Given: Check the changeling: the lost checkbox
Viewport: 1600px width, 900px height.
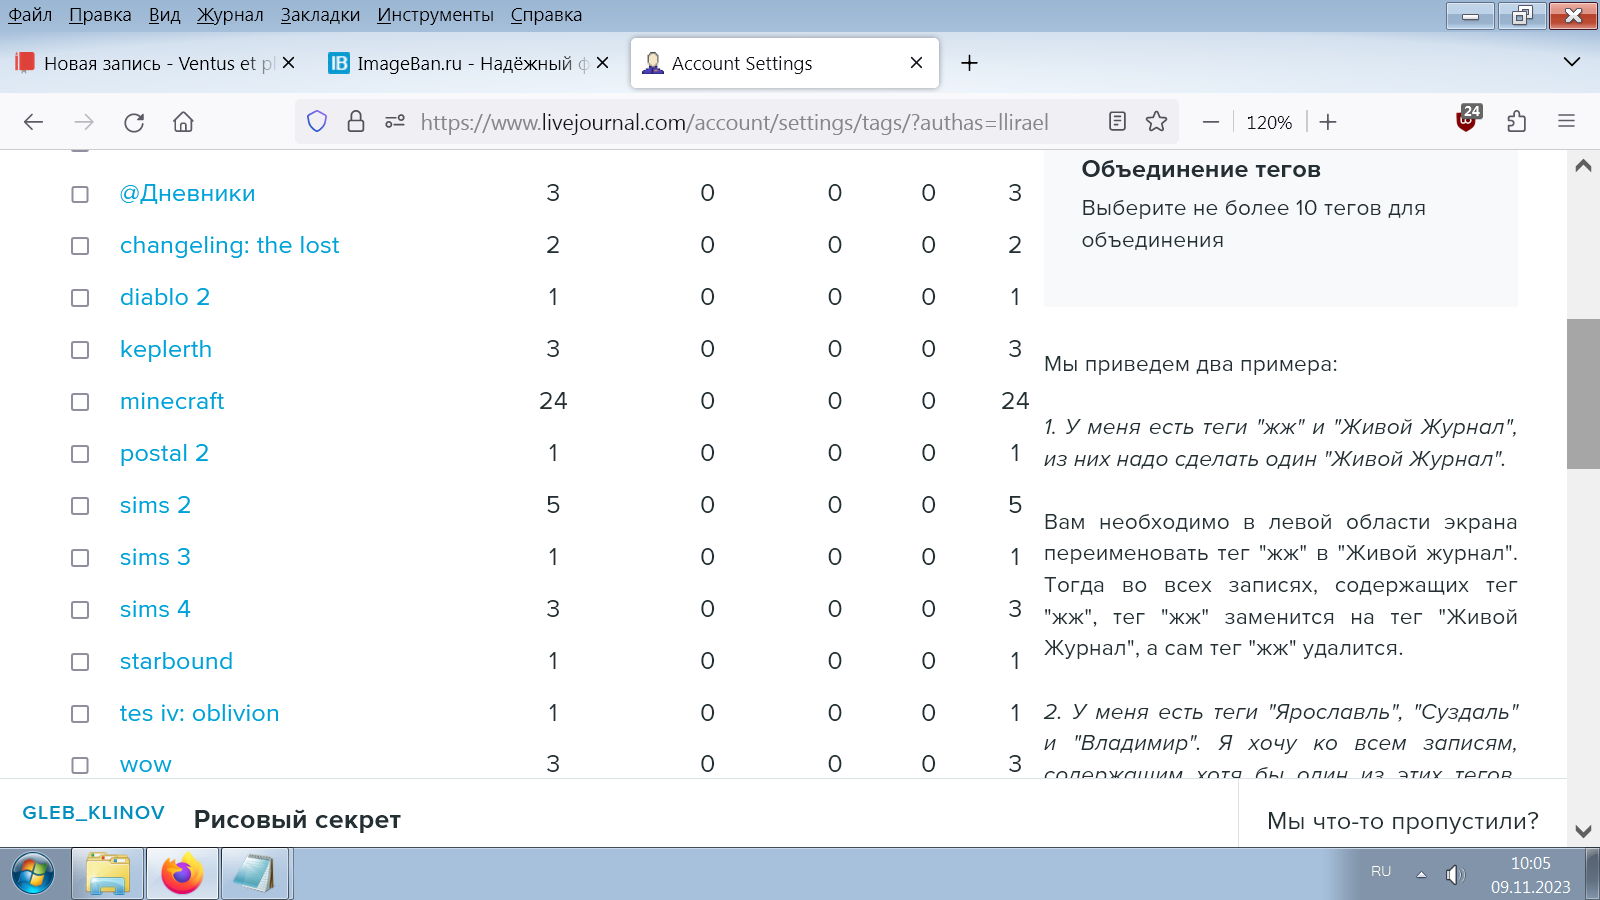Looking at the screenshot, I should (80, 246).
